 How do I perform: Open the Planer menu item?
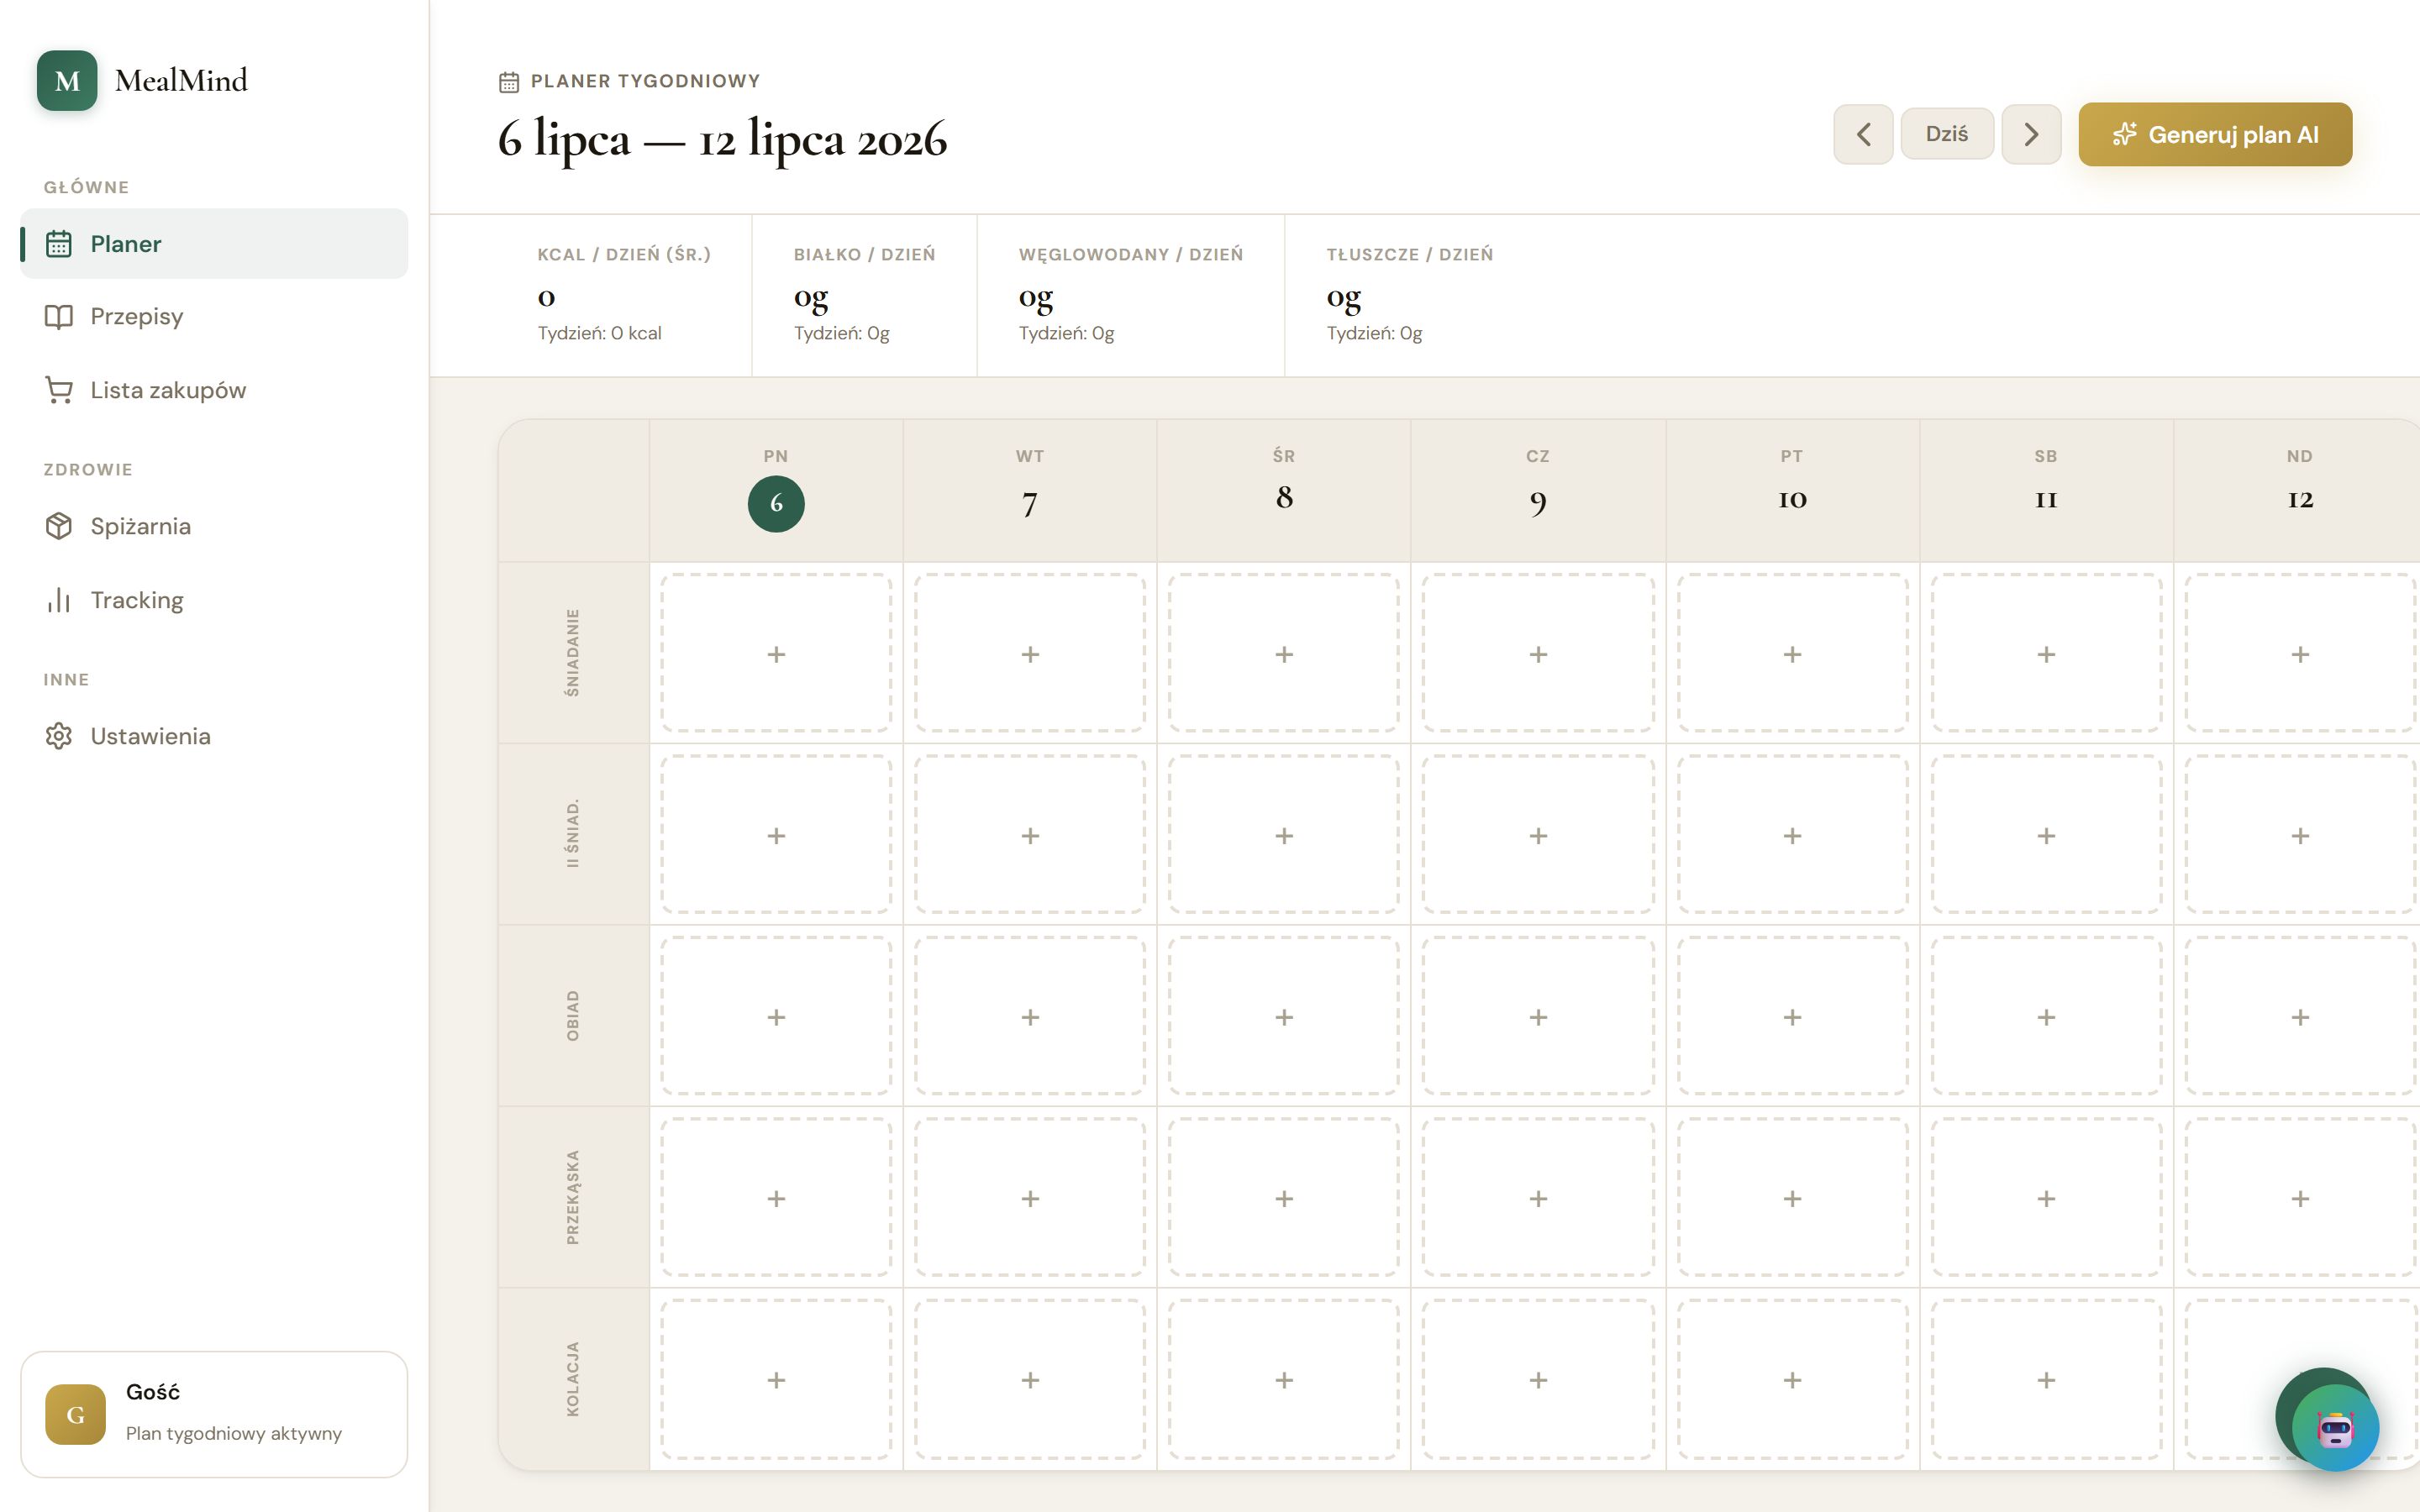[x=214, y=244]
